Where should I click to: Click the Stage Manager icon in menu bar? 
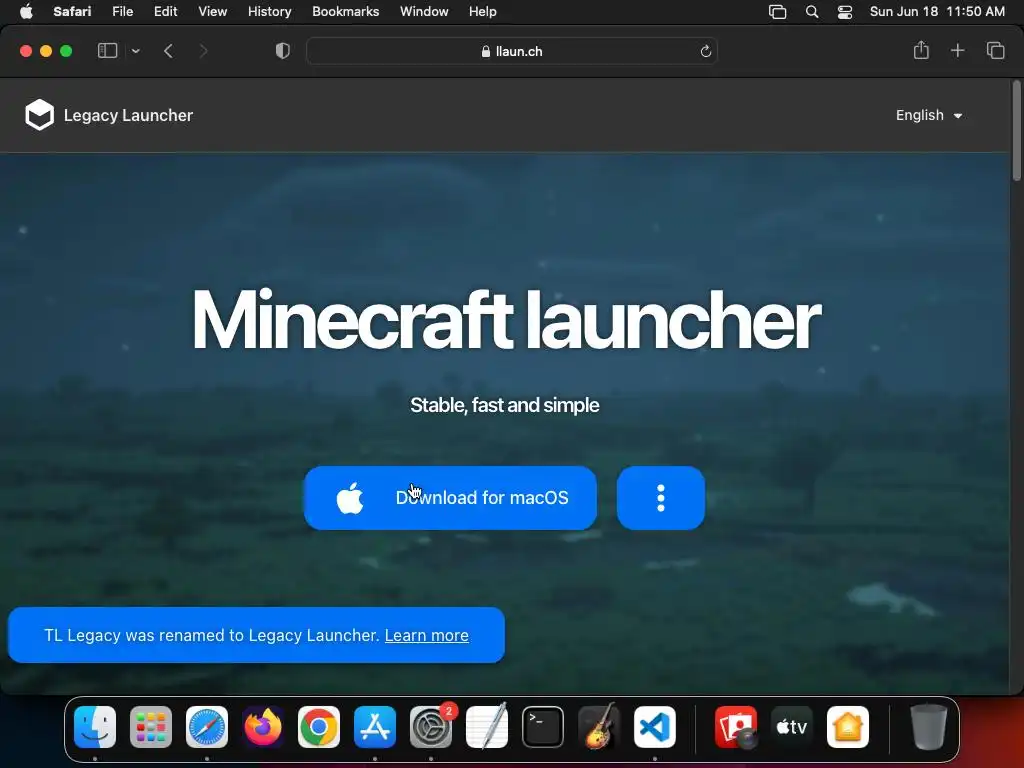coord(777,12)
